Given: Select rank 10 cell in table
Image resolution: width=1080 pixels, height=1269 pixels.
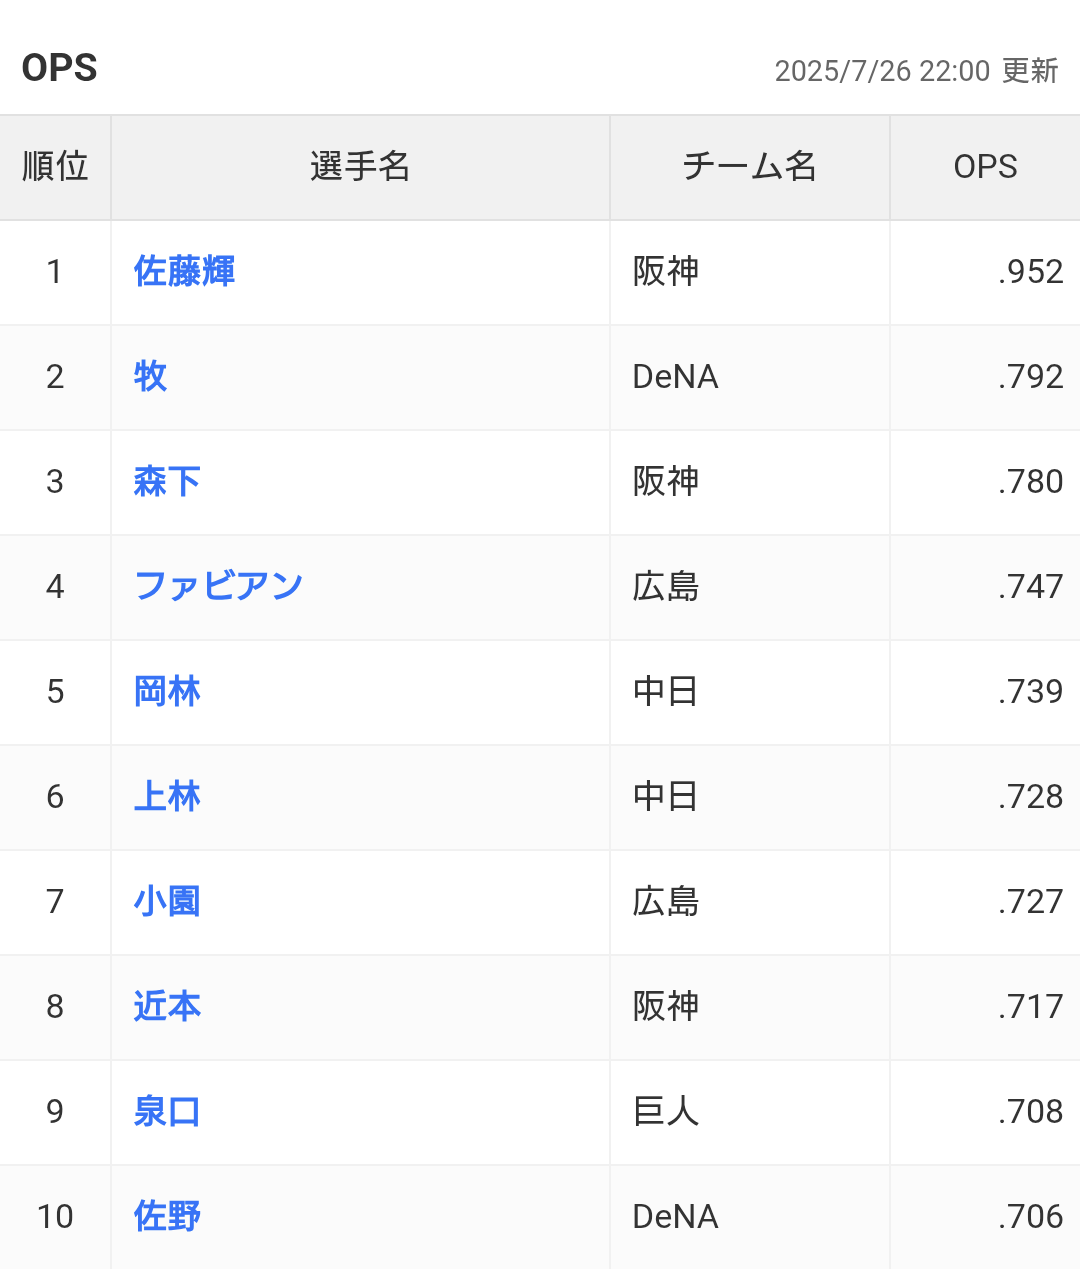Looking at the screenshot, I should click(55, 1217).
